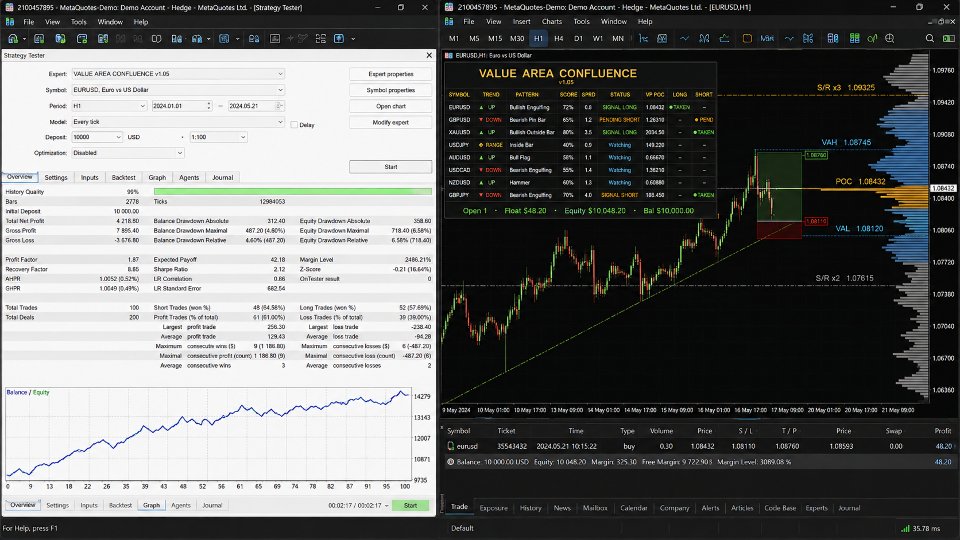This screenshot has height=540, width=960.
Task: Click the Open chart button
Action: 391,106
